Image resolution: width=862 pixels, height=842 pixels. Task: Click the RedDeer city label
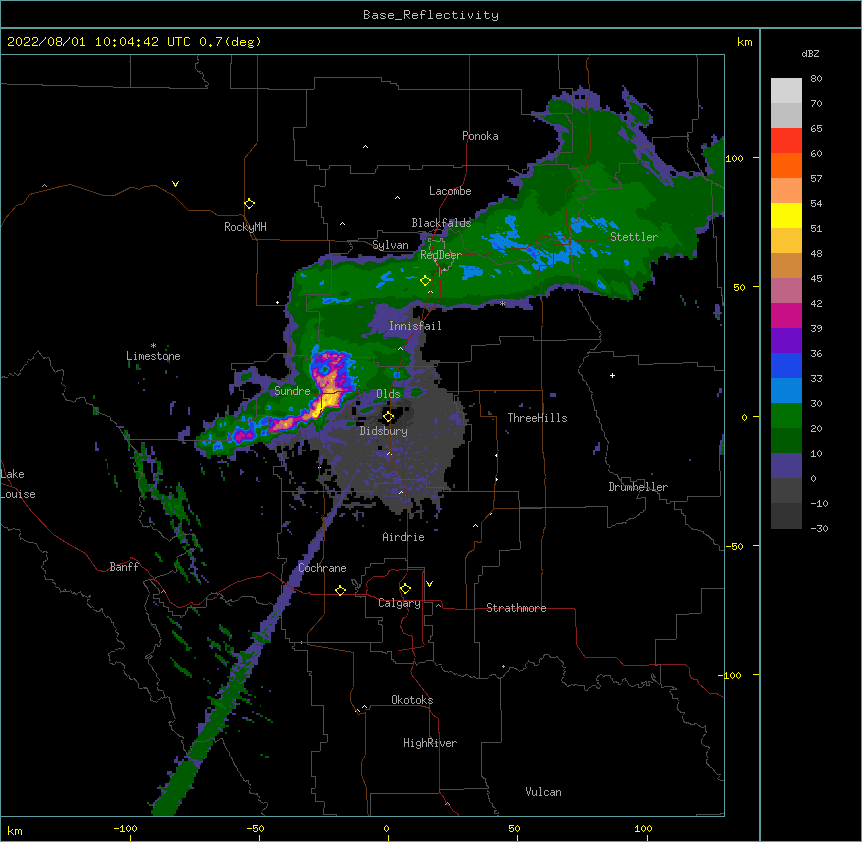441,255
